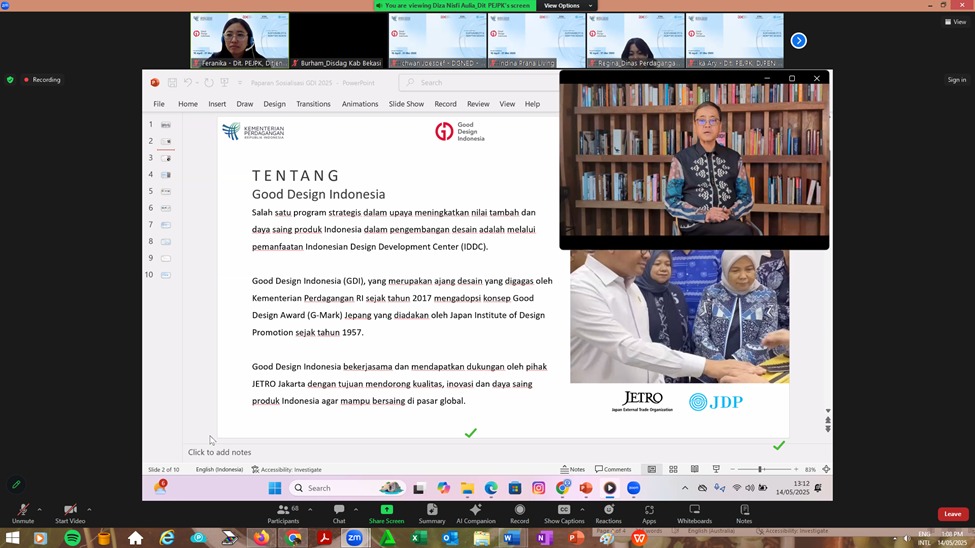This screenshot has width=975, height=548.
Task: Click Fit slide to window icon
Action: [826, 469]
